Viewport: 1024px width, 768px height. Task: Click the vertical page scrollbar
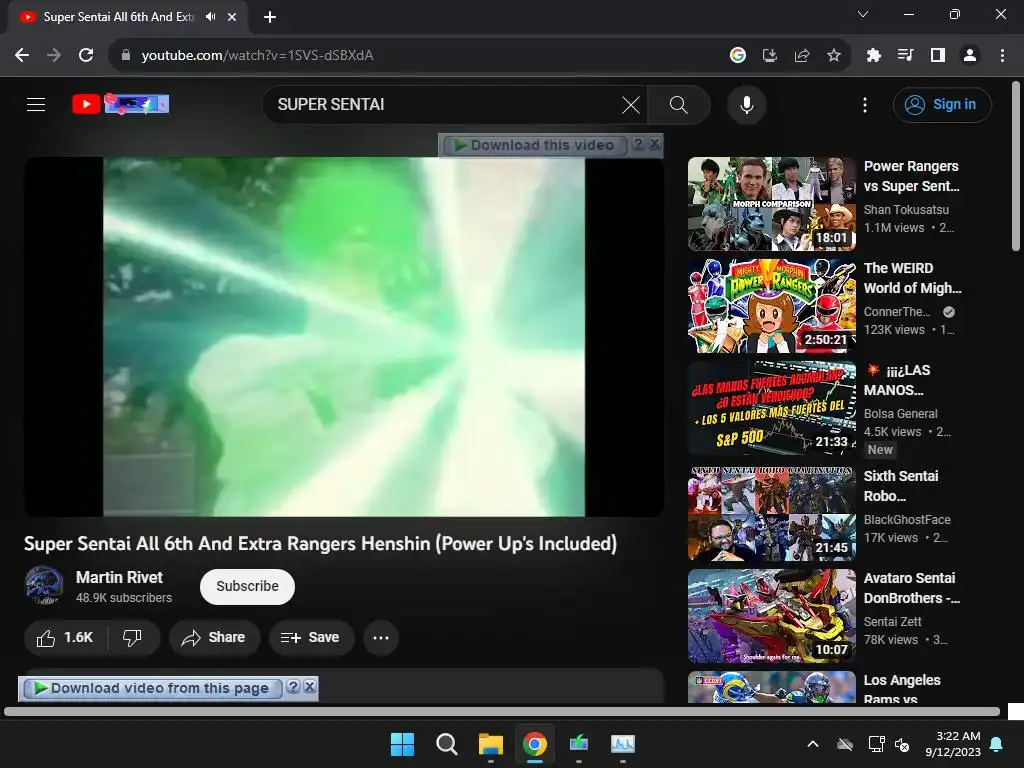point(1015,166)
